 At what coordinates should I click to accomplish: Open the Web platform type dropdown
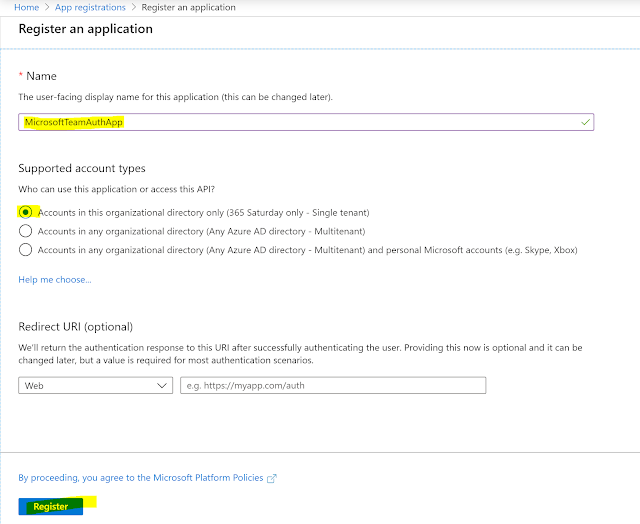coord(96,385)
